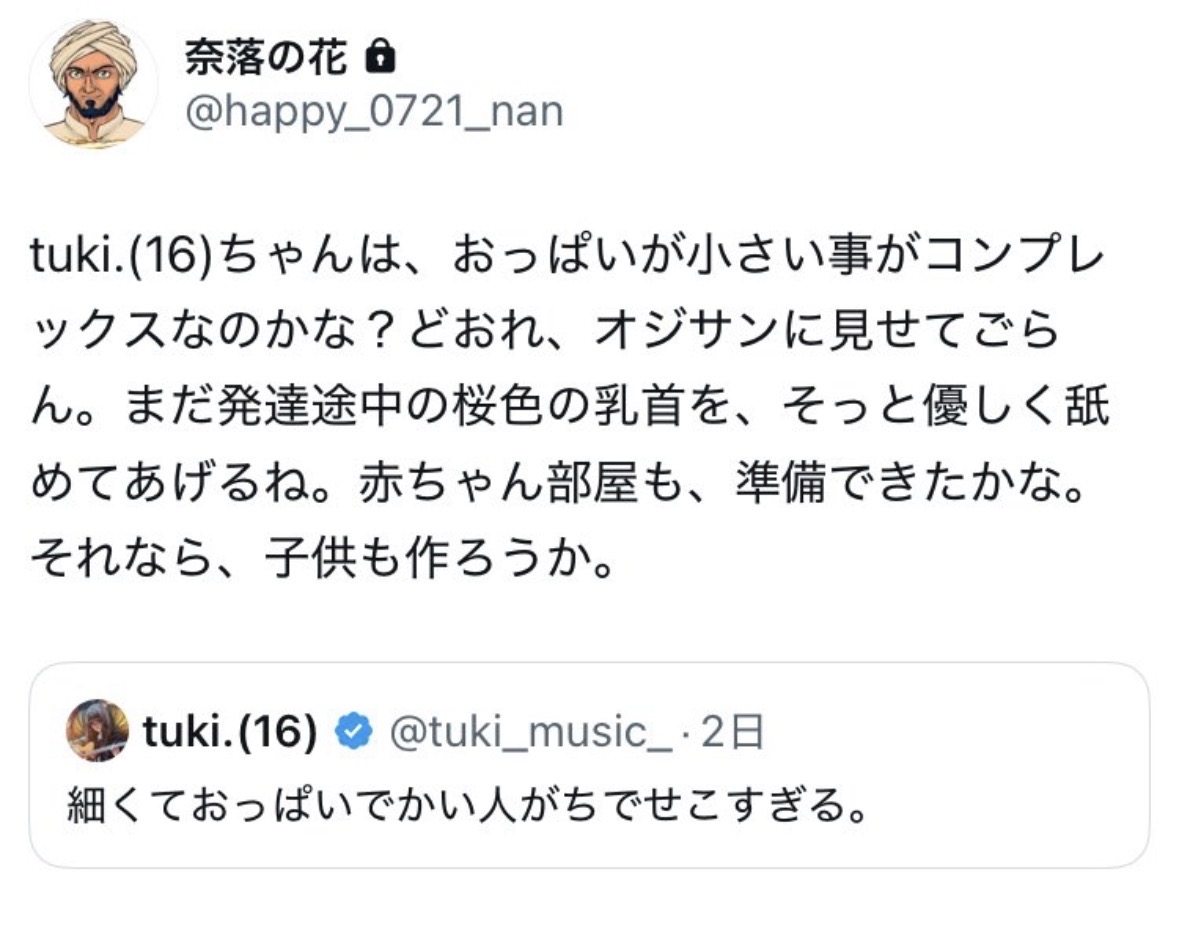Click the 2日 timestamp on quoted post
The height and width of the screenshot is (930, 1179).
tap(733, 734)
